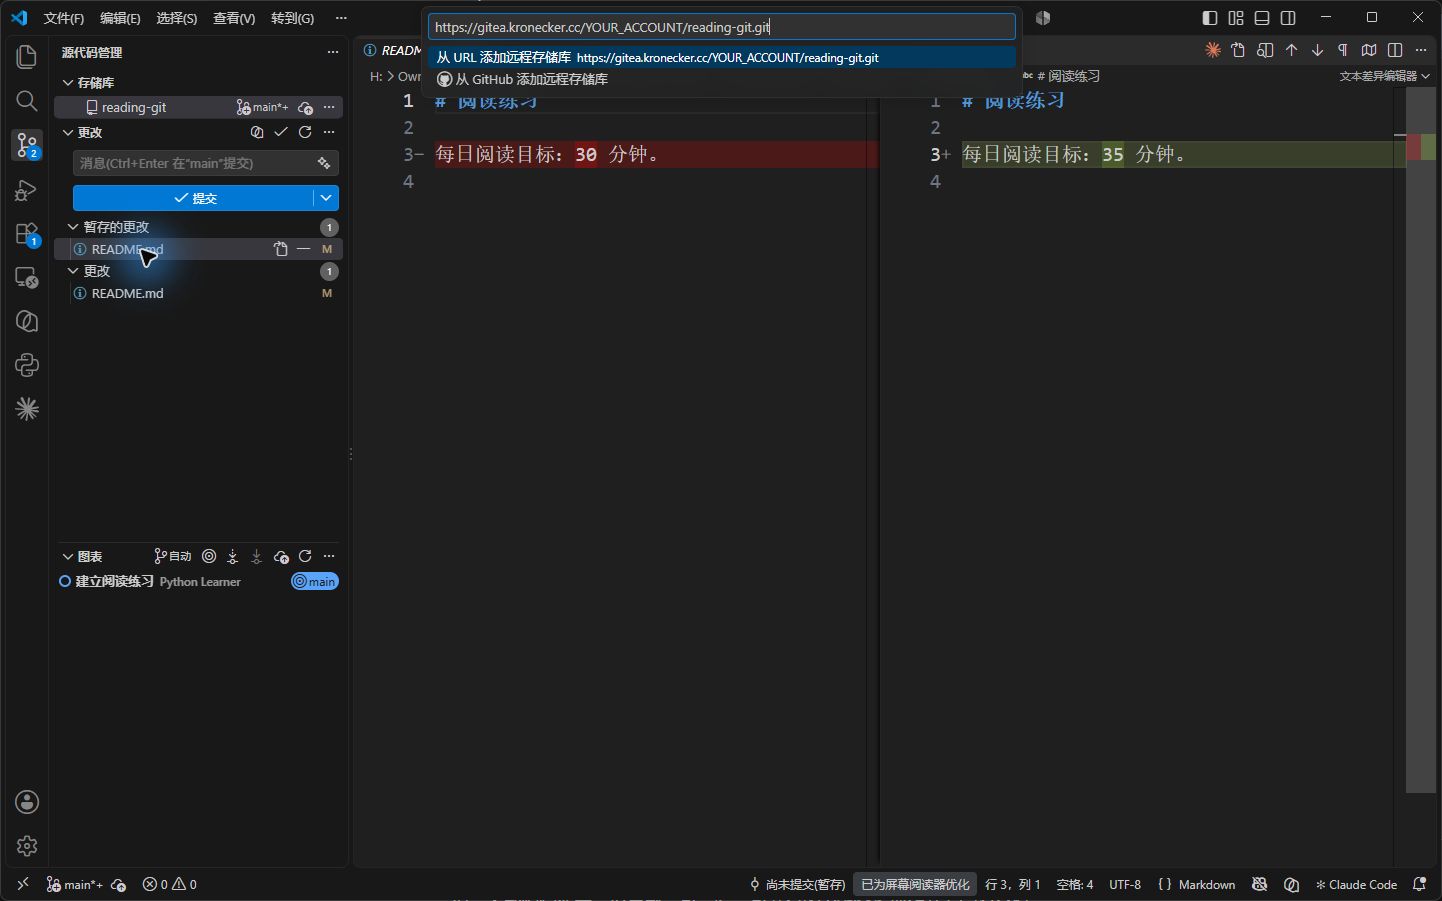The height and width of the screenshot is (901, 1442).
Task: Toggle collapse unchanged regions map icon
Action: [x=1369, y=50]
